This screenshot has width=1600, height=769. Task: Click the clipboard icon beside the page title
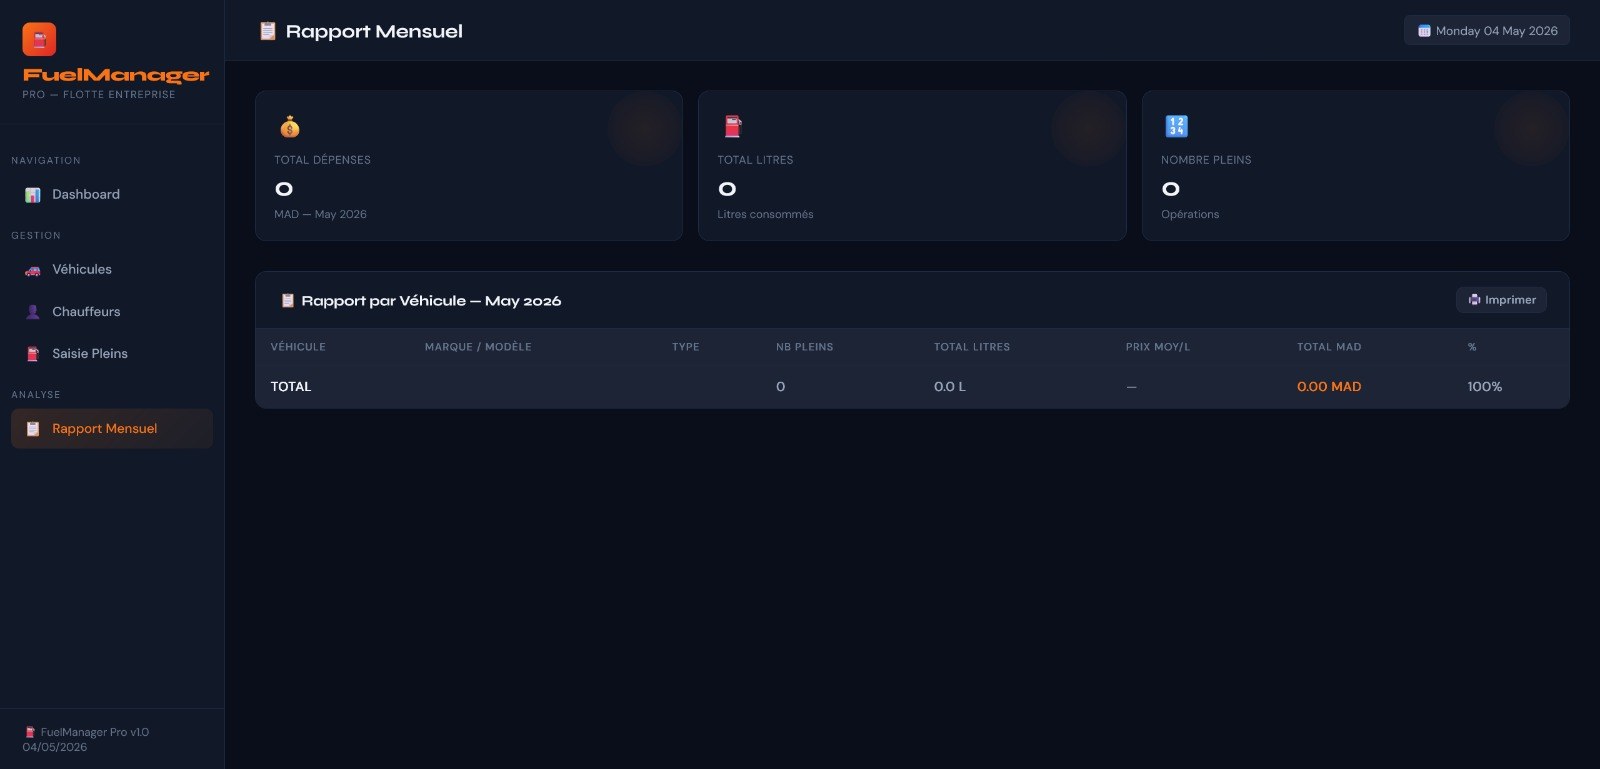pyautogui.click(x=268, y=31)
